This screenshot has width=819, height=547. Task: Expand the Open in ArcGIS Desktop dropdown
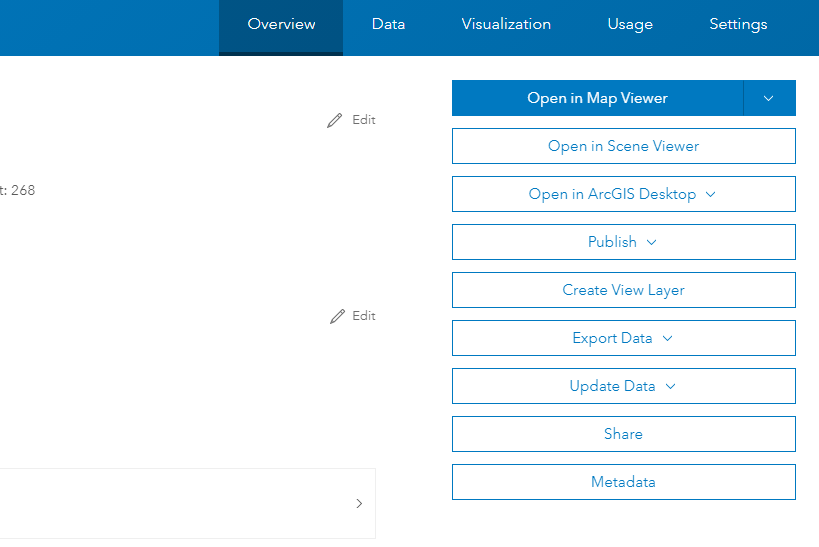[x=711, y=194]
